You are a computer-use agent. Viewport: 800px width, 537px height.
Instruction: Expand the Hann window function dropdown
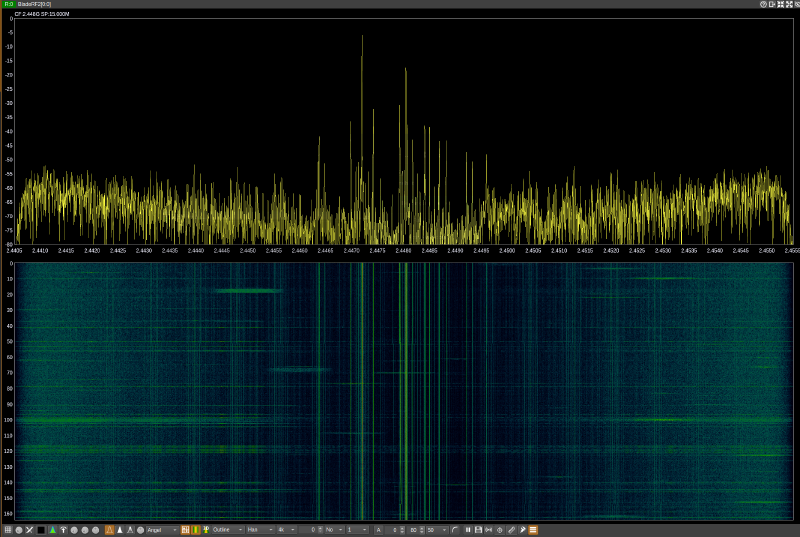coord(259,529)
